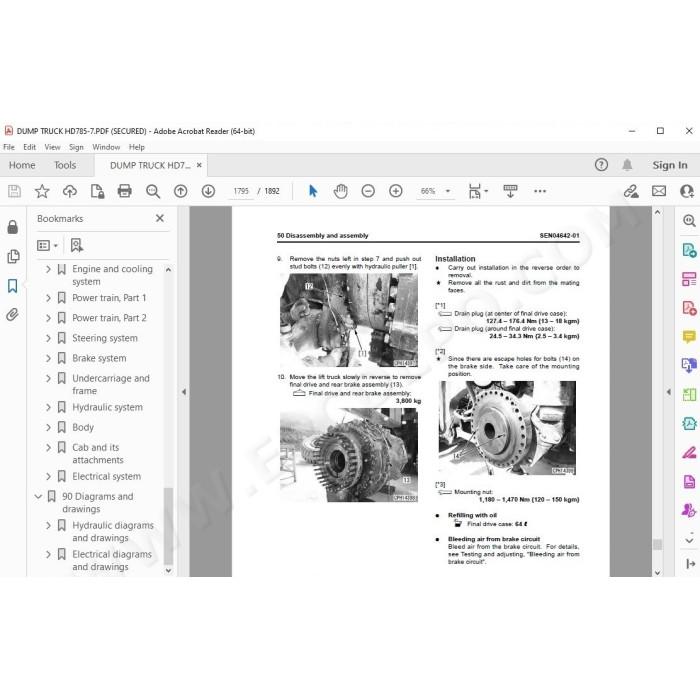
Task: Activate the selection arrow tool
Action: tap(313, 192)
